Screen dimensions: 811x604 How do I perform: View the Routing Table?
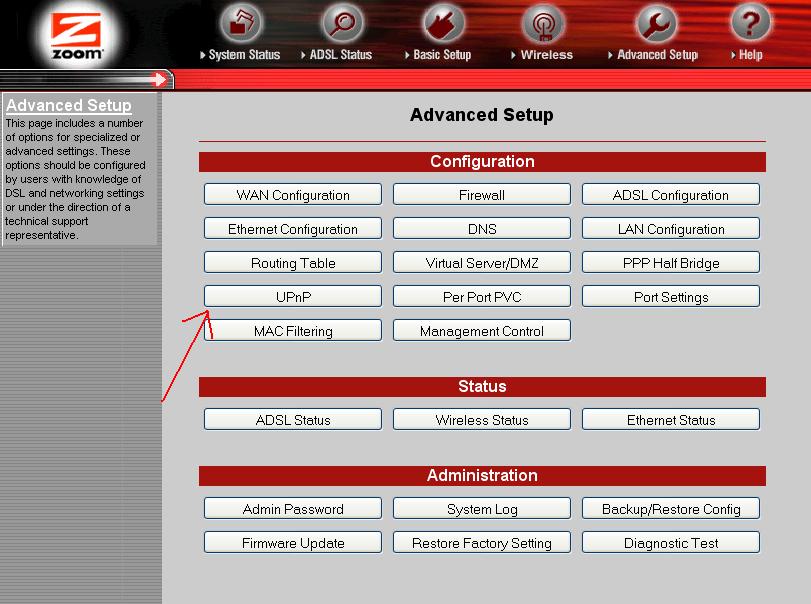pos(293,263)
